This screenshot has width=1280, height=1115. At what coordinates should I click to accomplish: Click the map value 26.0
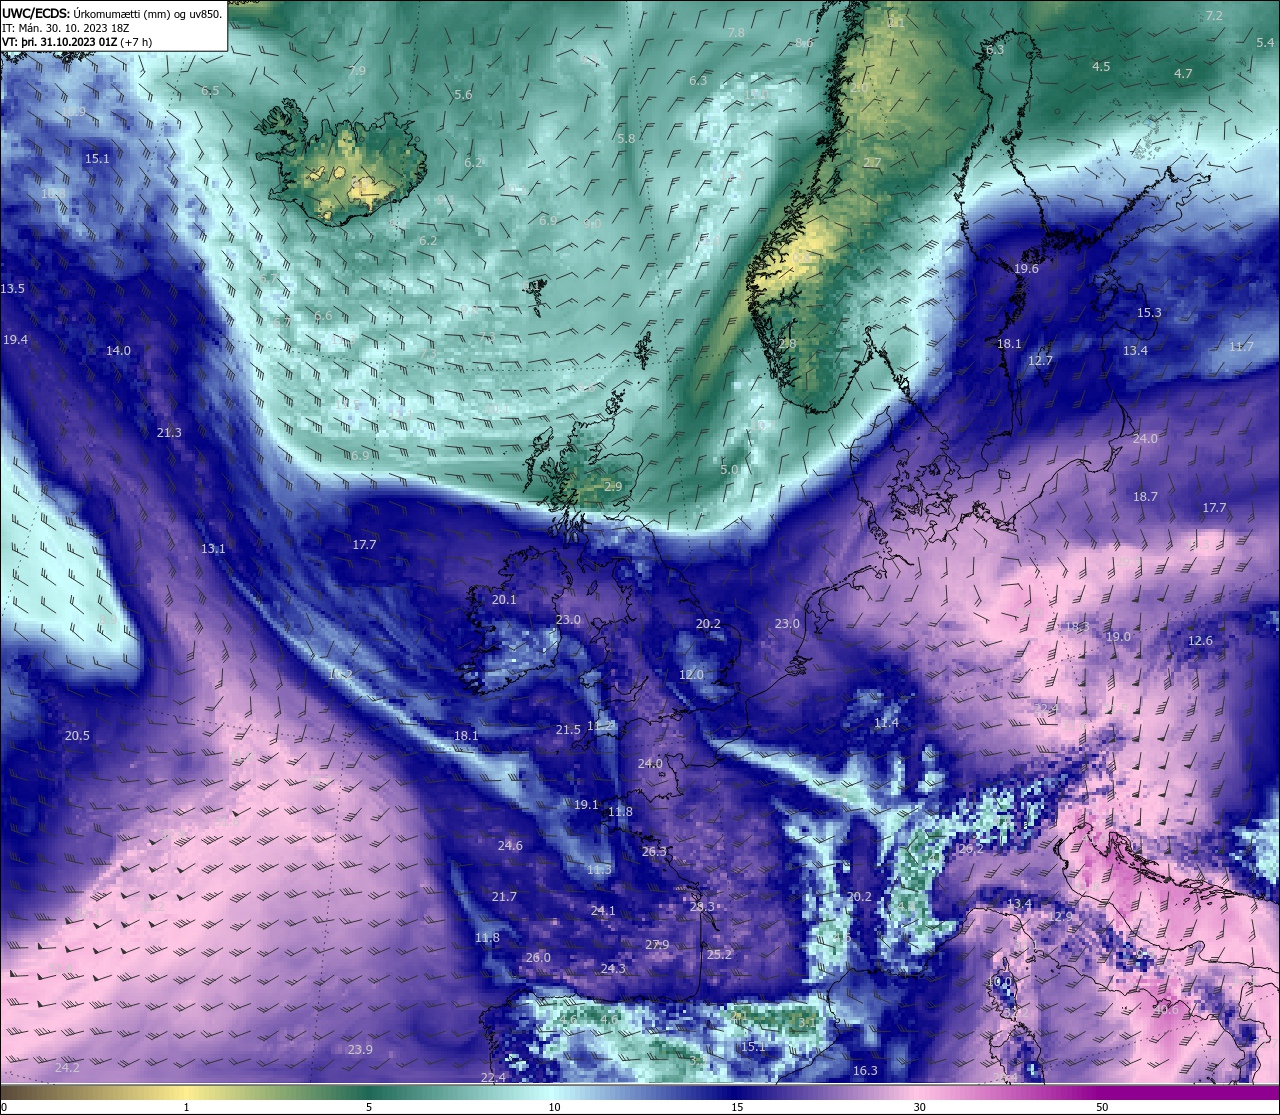(538, 958)
